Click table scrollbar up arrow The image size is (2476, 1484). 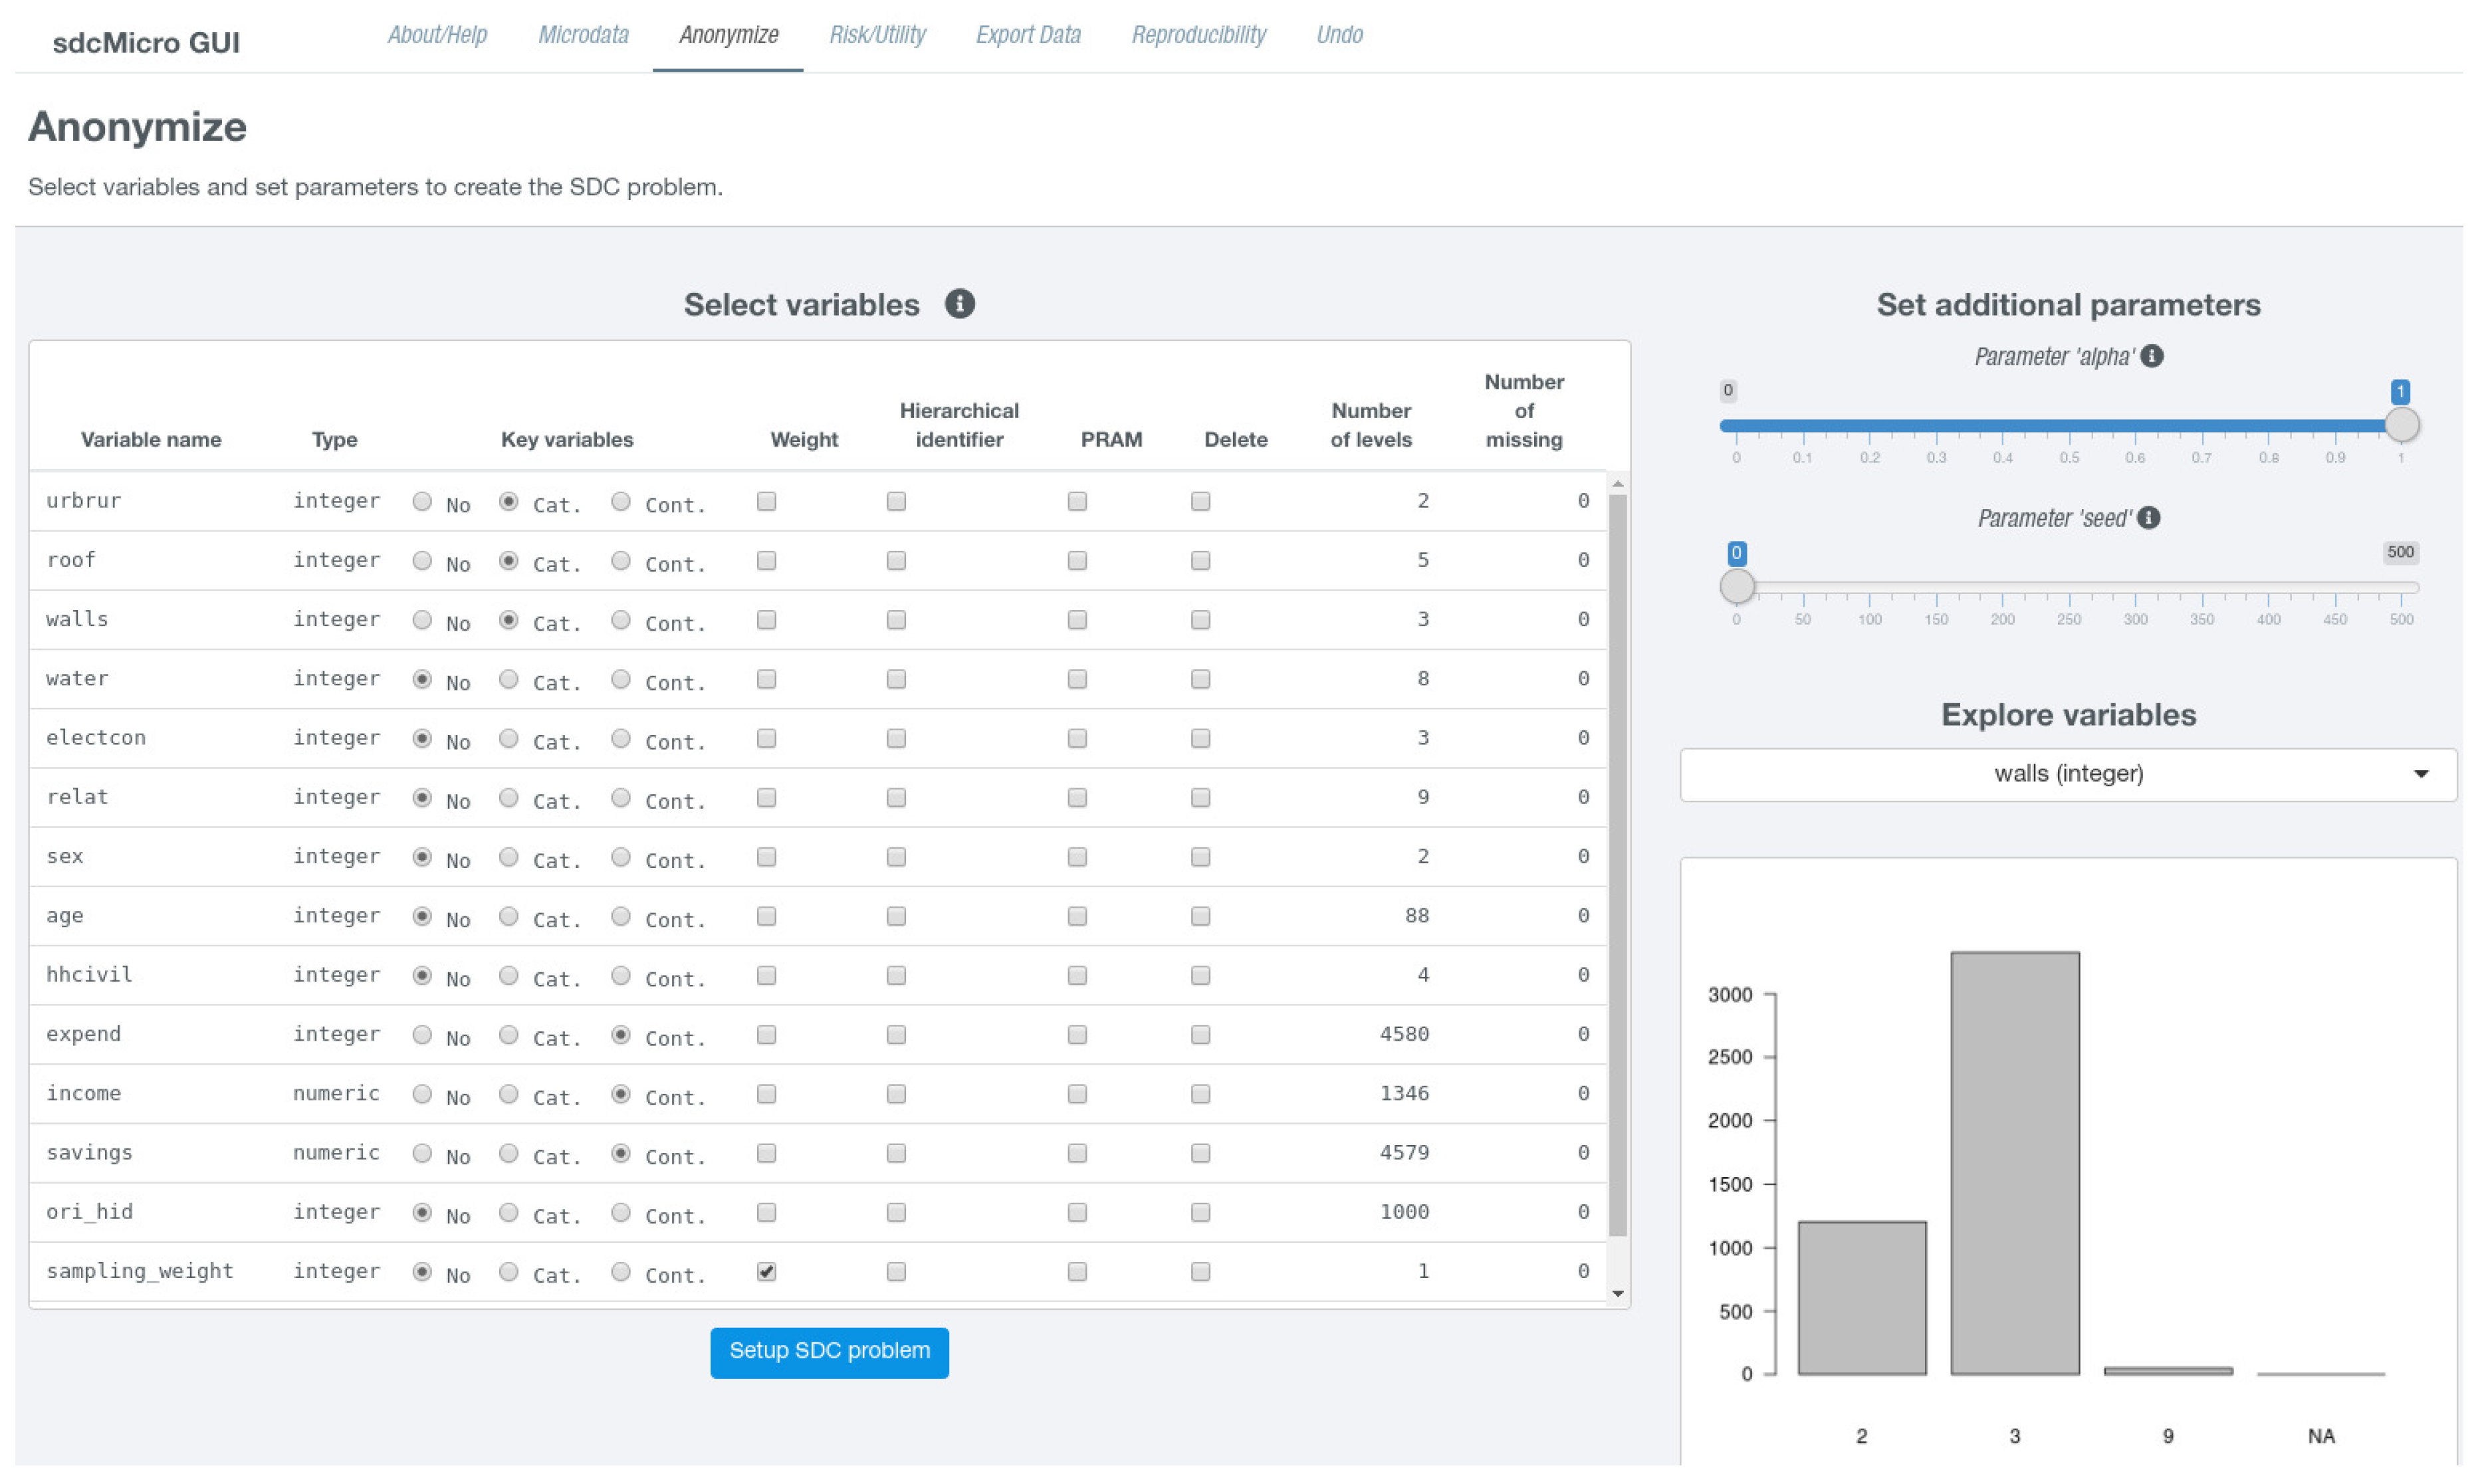point(1617,485)
